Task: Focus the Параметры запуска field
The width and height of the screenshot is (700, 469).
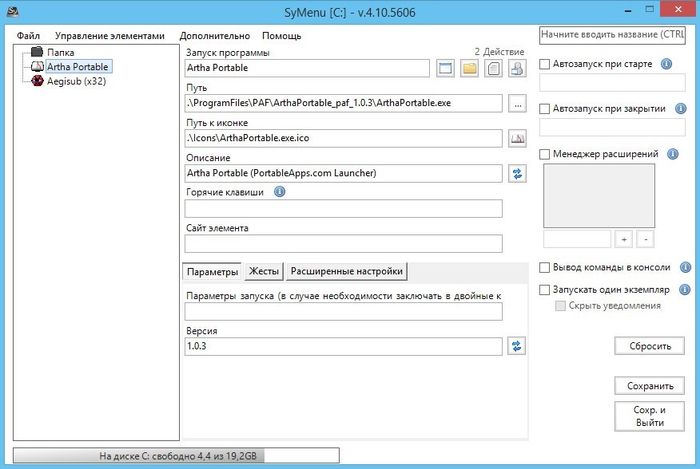Action: [343, 311]
